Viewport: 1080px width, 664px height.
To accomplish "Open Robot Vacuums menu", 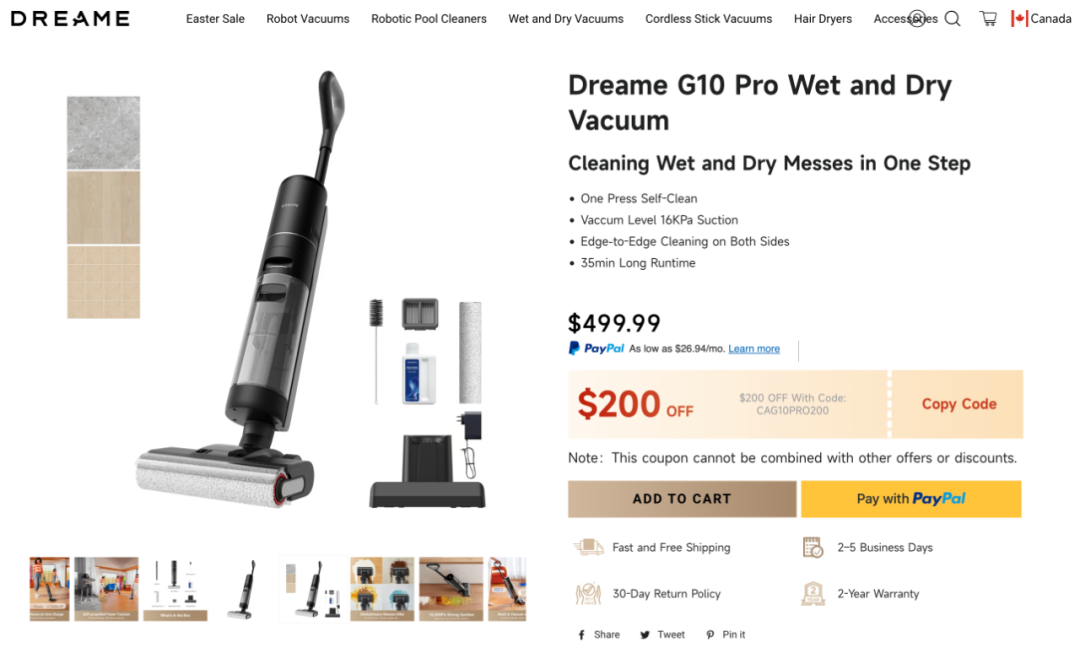I will coord(308,19).
